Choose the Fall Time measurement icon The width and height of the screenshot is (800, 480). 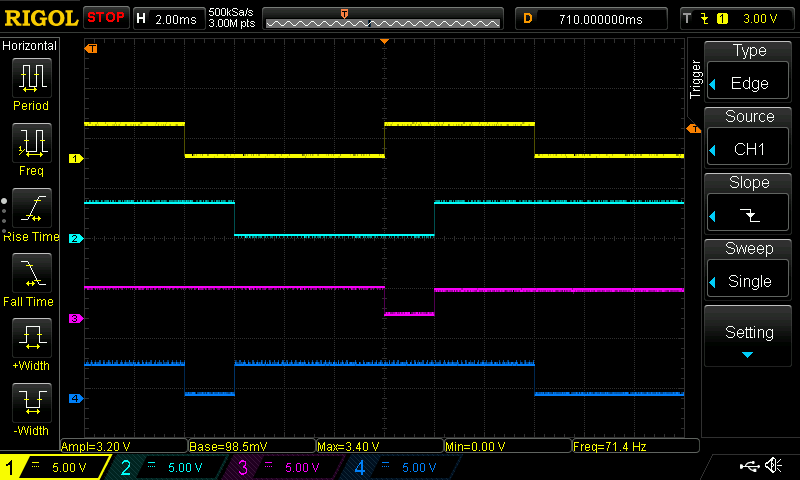point(32,273)
